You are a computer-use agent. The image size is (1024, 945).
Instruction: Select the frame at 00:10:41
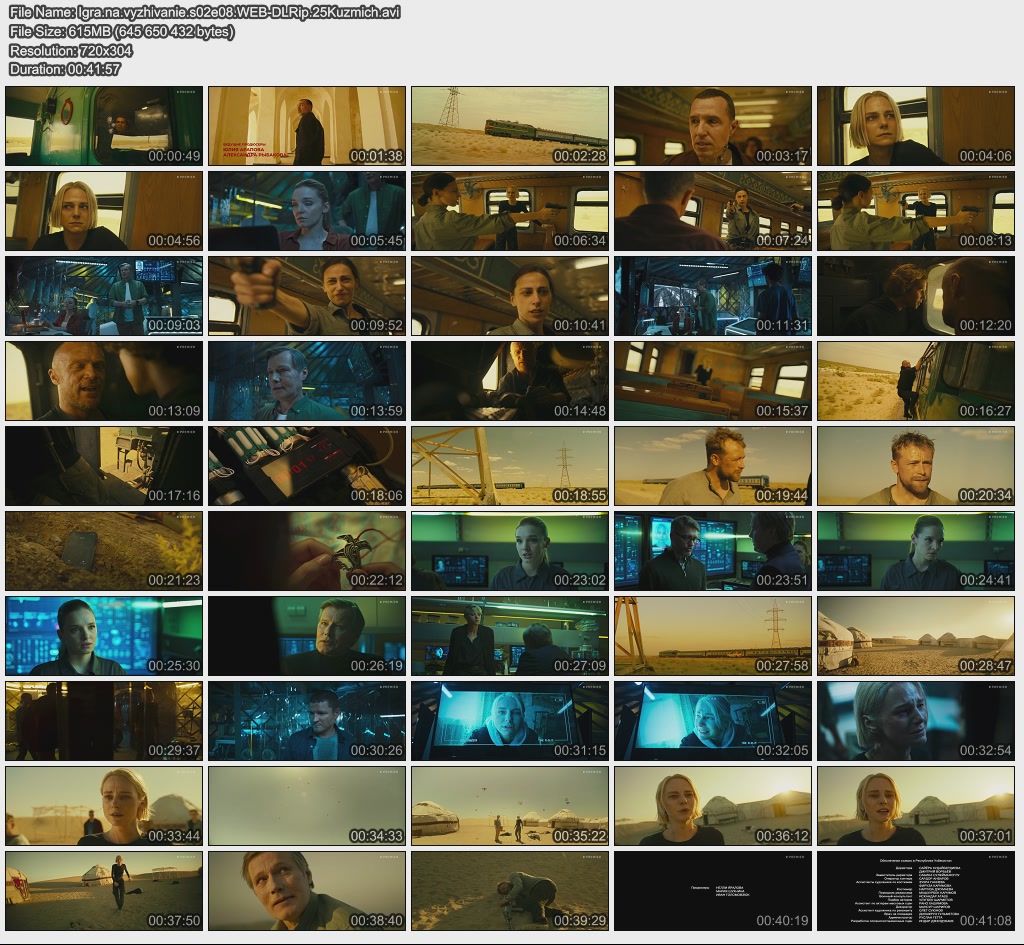point(510,296)
